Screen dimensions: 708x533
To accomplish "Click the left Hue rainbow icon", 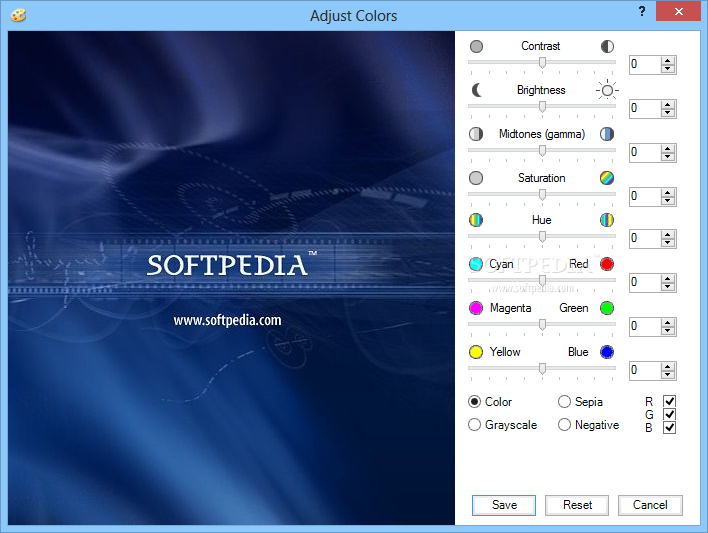I will [x=476, y=220].
